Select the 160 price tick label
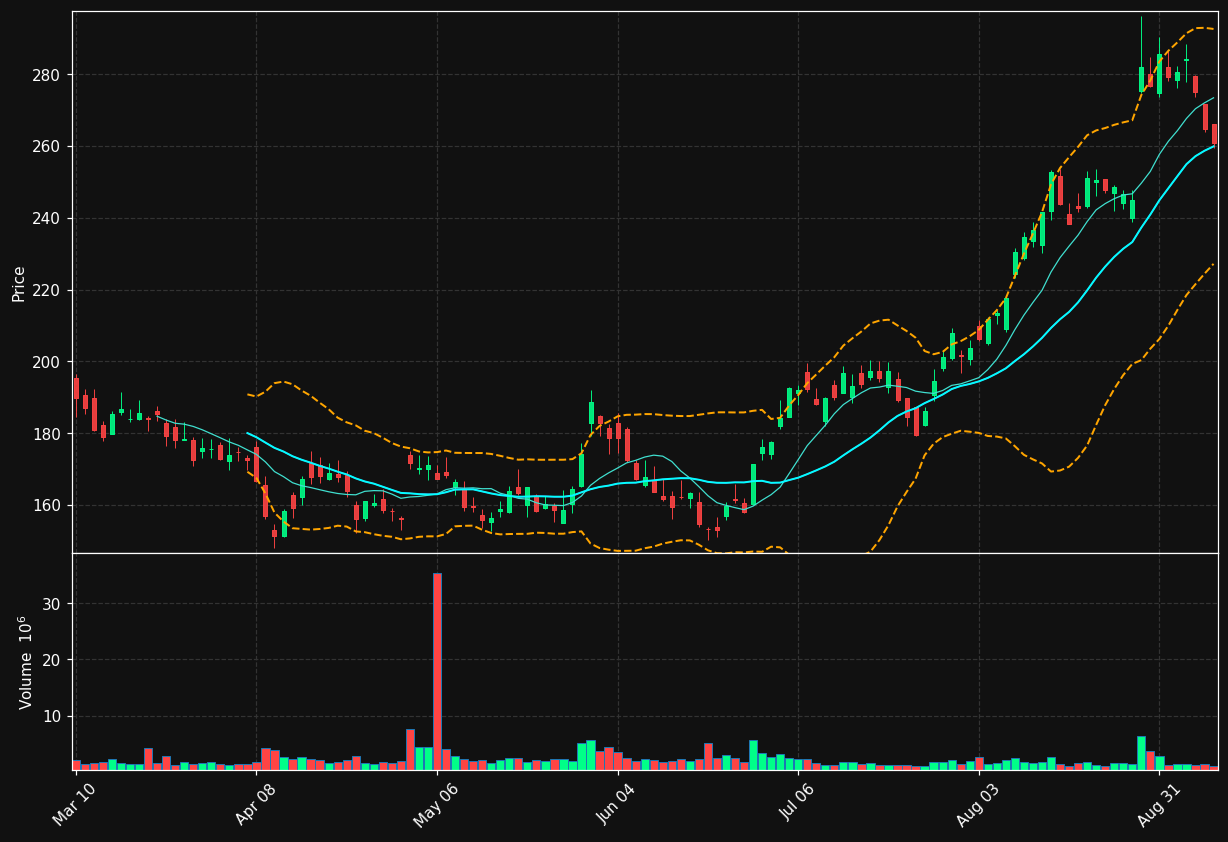Image resolution: width=1228 pixels, height=842 pixels. tap(48, 506)
